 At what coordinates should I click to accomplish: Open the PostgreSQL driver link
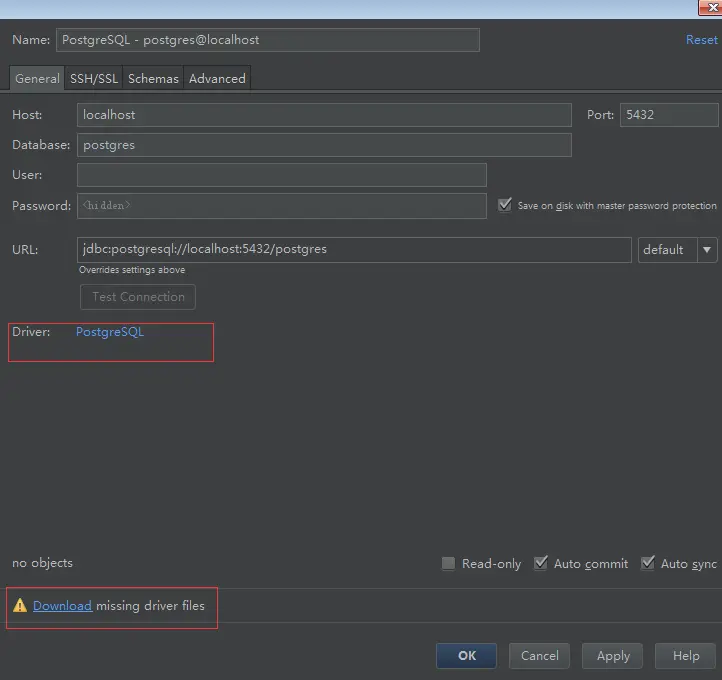(110, 332)
